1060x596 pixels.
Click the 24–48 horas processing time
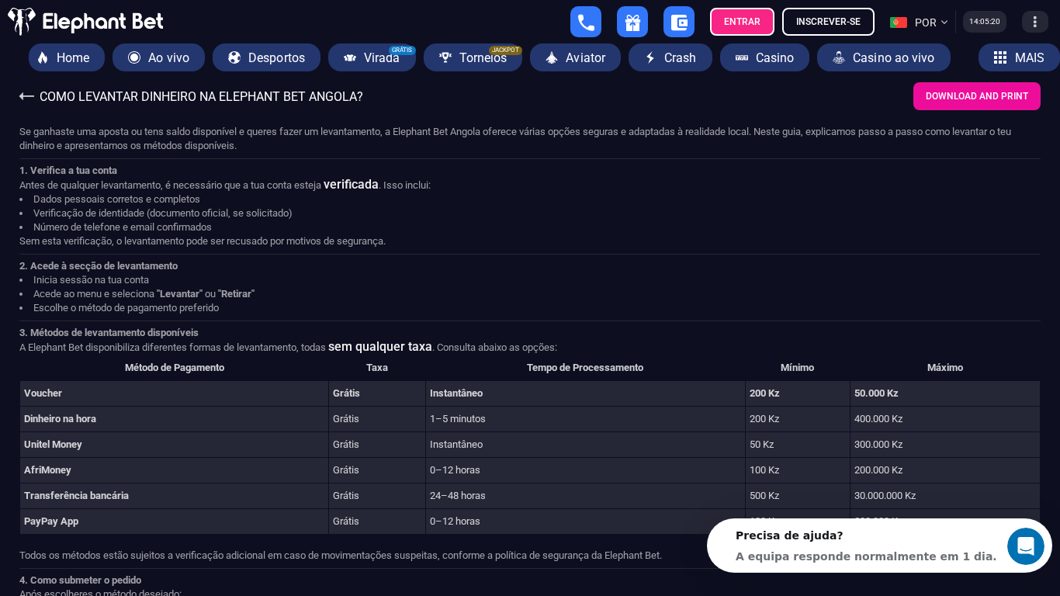click(458, 496)
